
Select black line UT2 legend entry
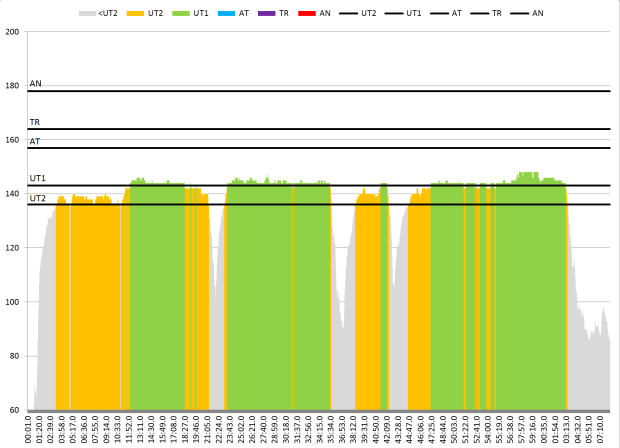[357, 13]
